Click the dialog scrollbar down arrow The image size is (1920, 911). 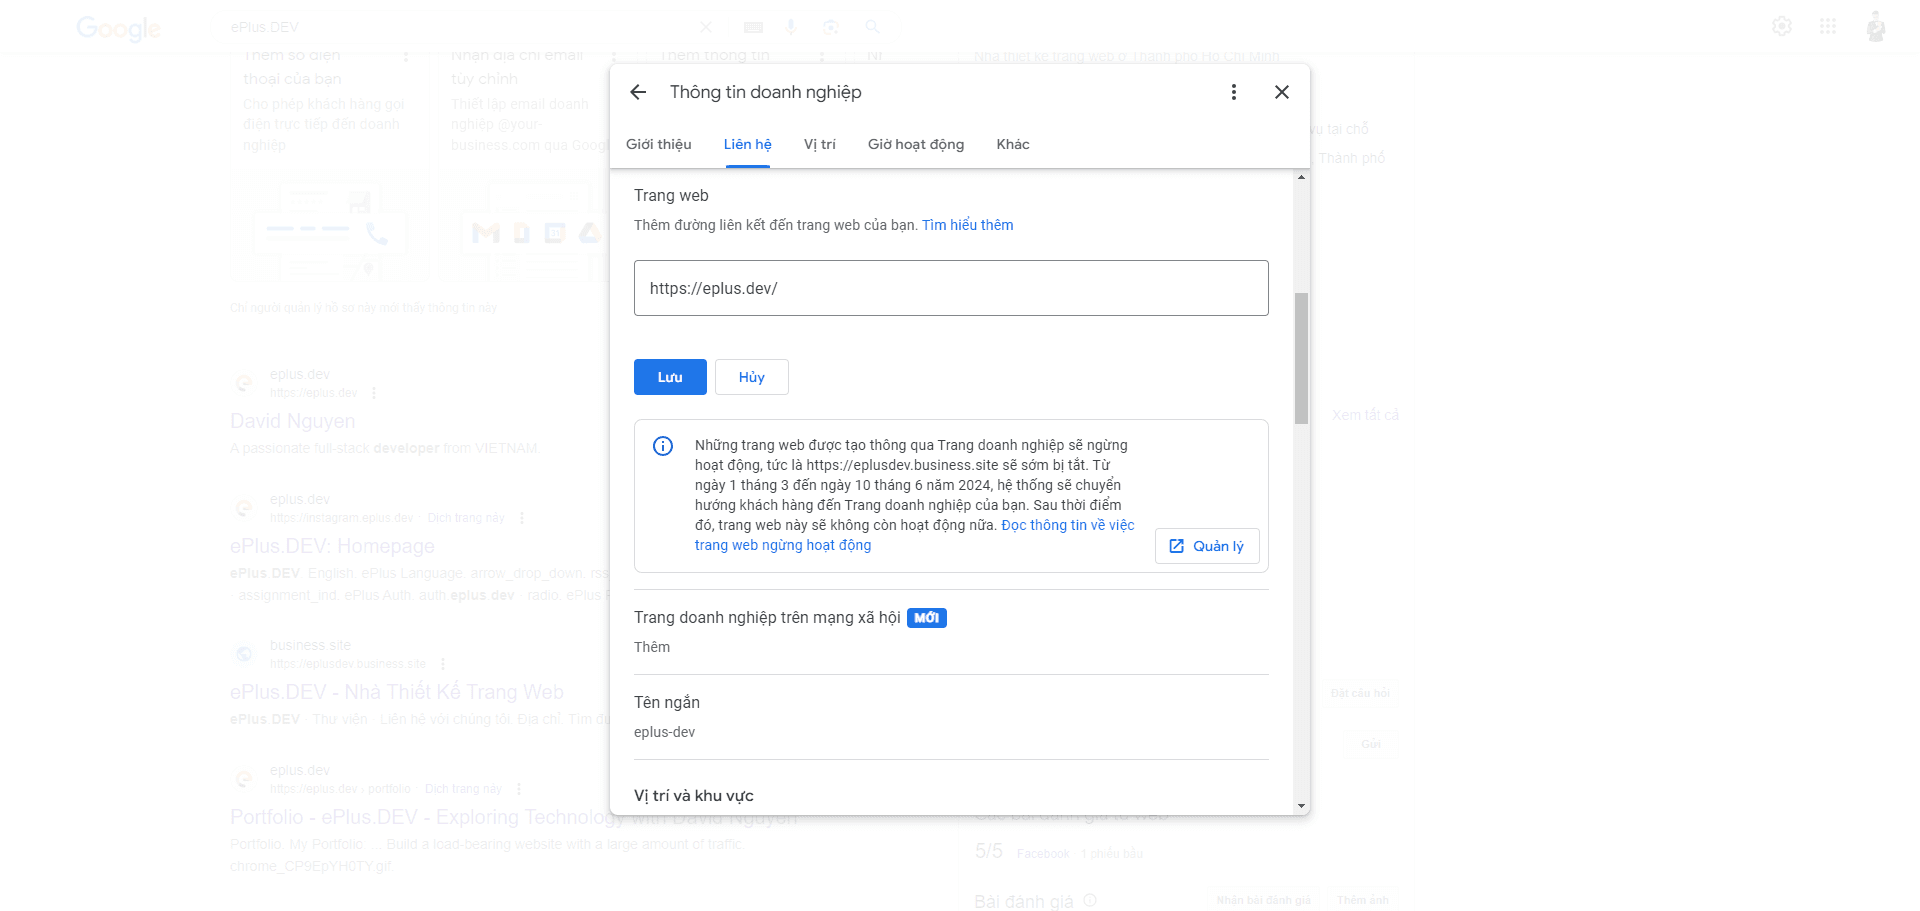pyautogui.click(x=1301, y=806)
